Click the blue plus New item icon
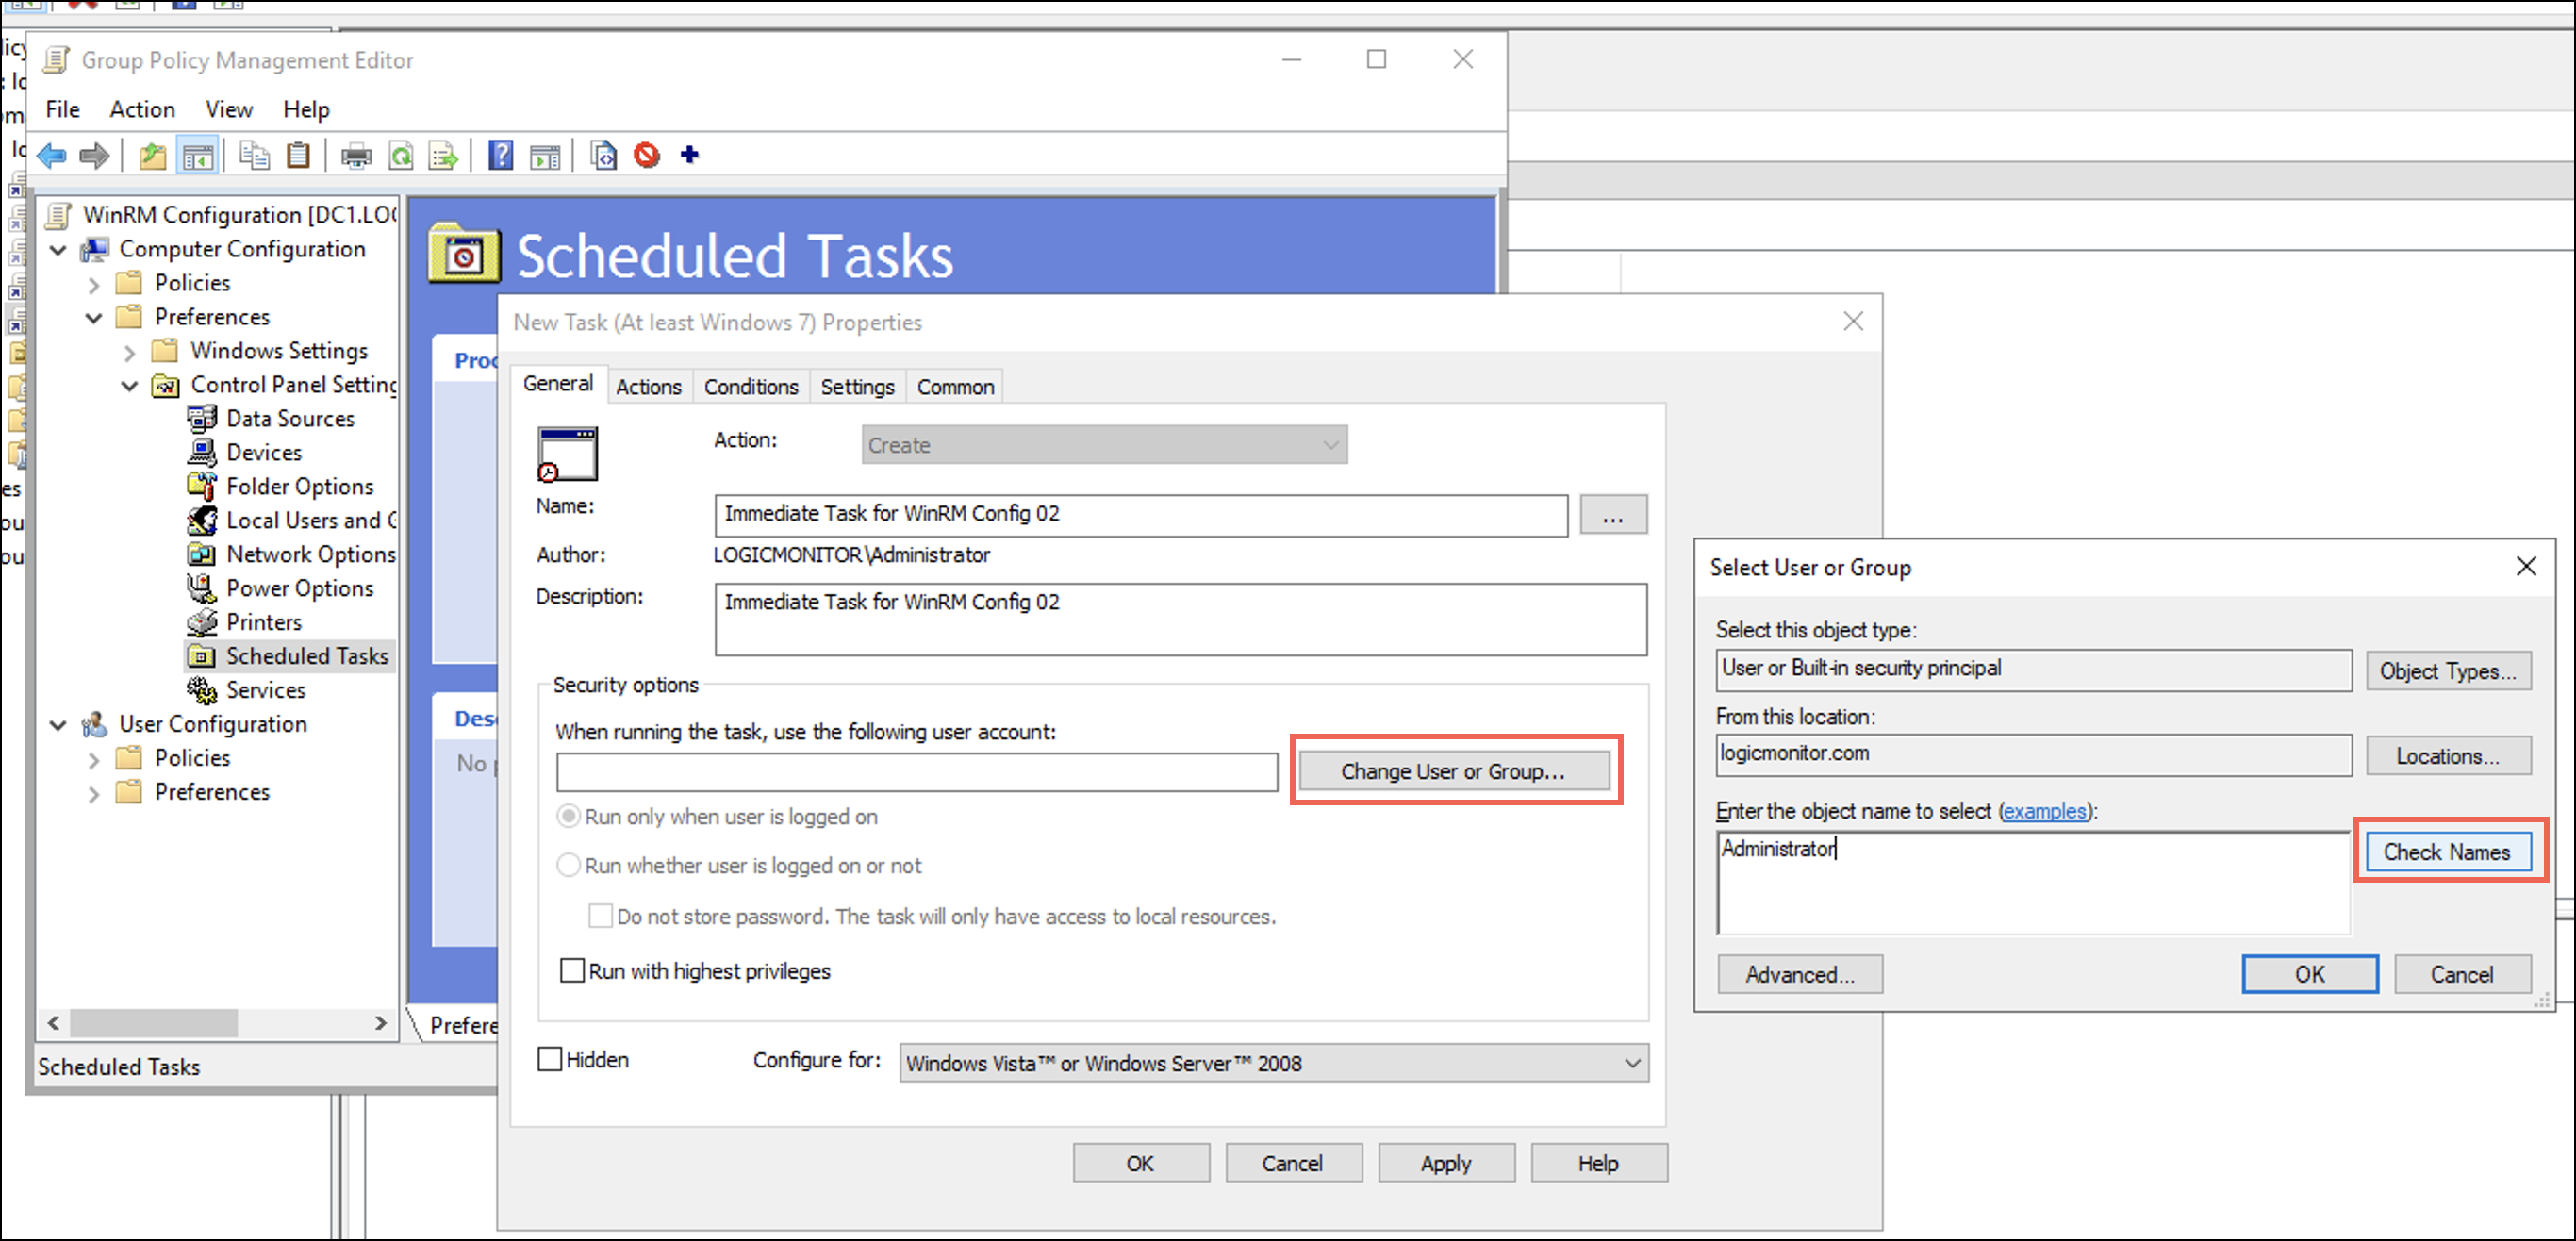This screenshot has height=1241, width=2576. pos(689,155)
